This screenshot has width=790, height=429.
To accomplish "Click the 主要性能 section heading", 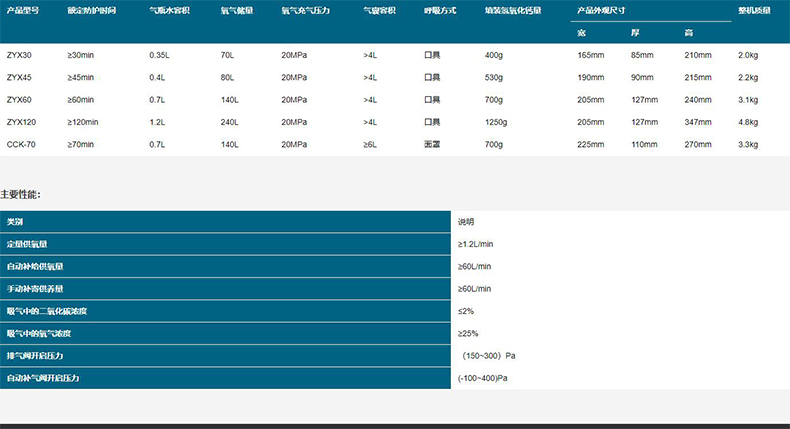I will click(x=20, y=194).
